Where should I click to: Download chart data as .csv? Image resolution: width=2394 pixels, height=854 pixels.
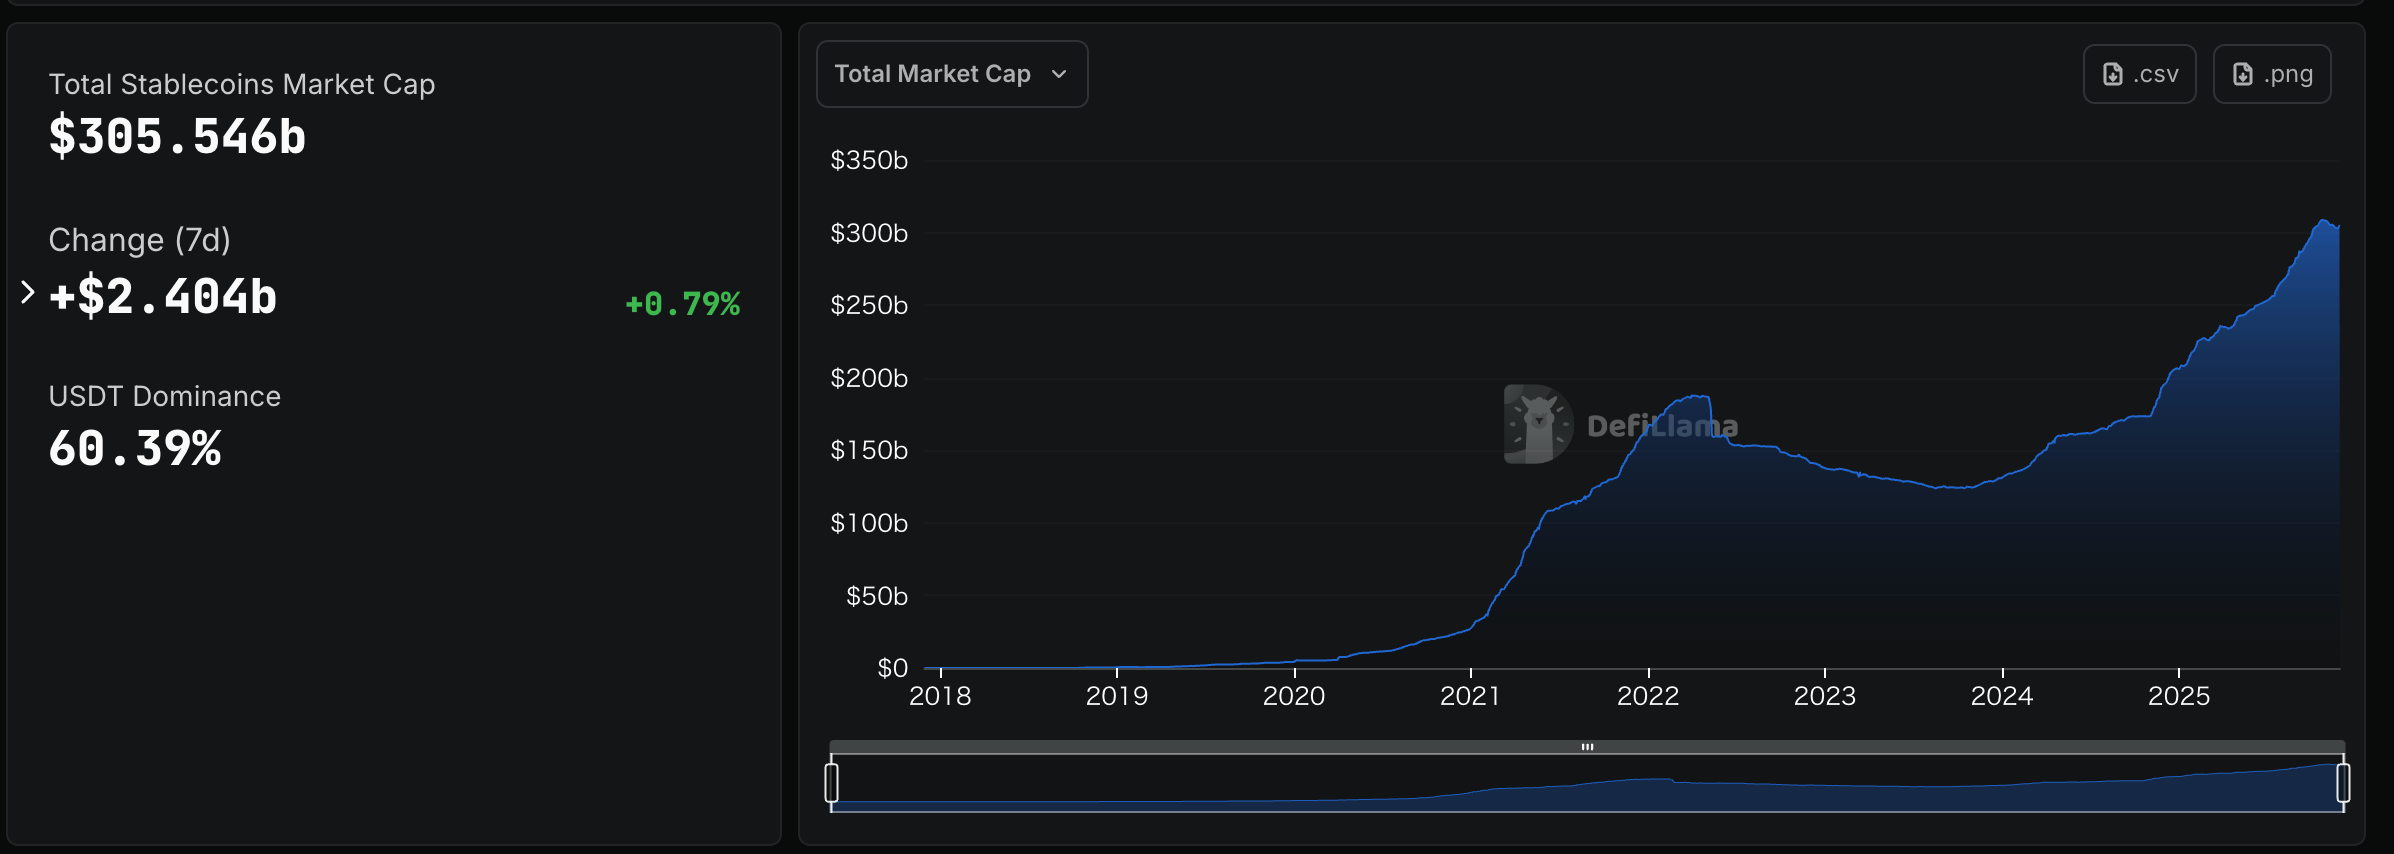click(2139, 74)
